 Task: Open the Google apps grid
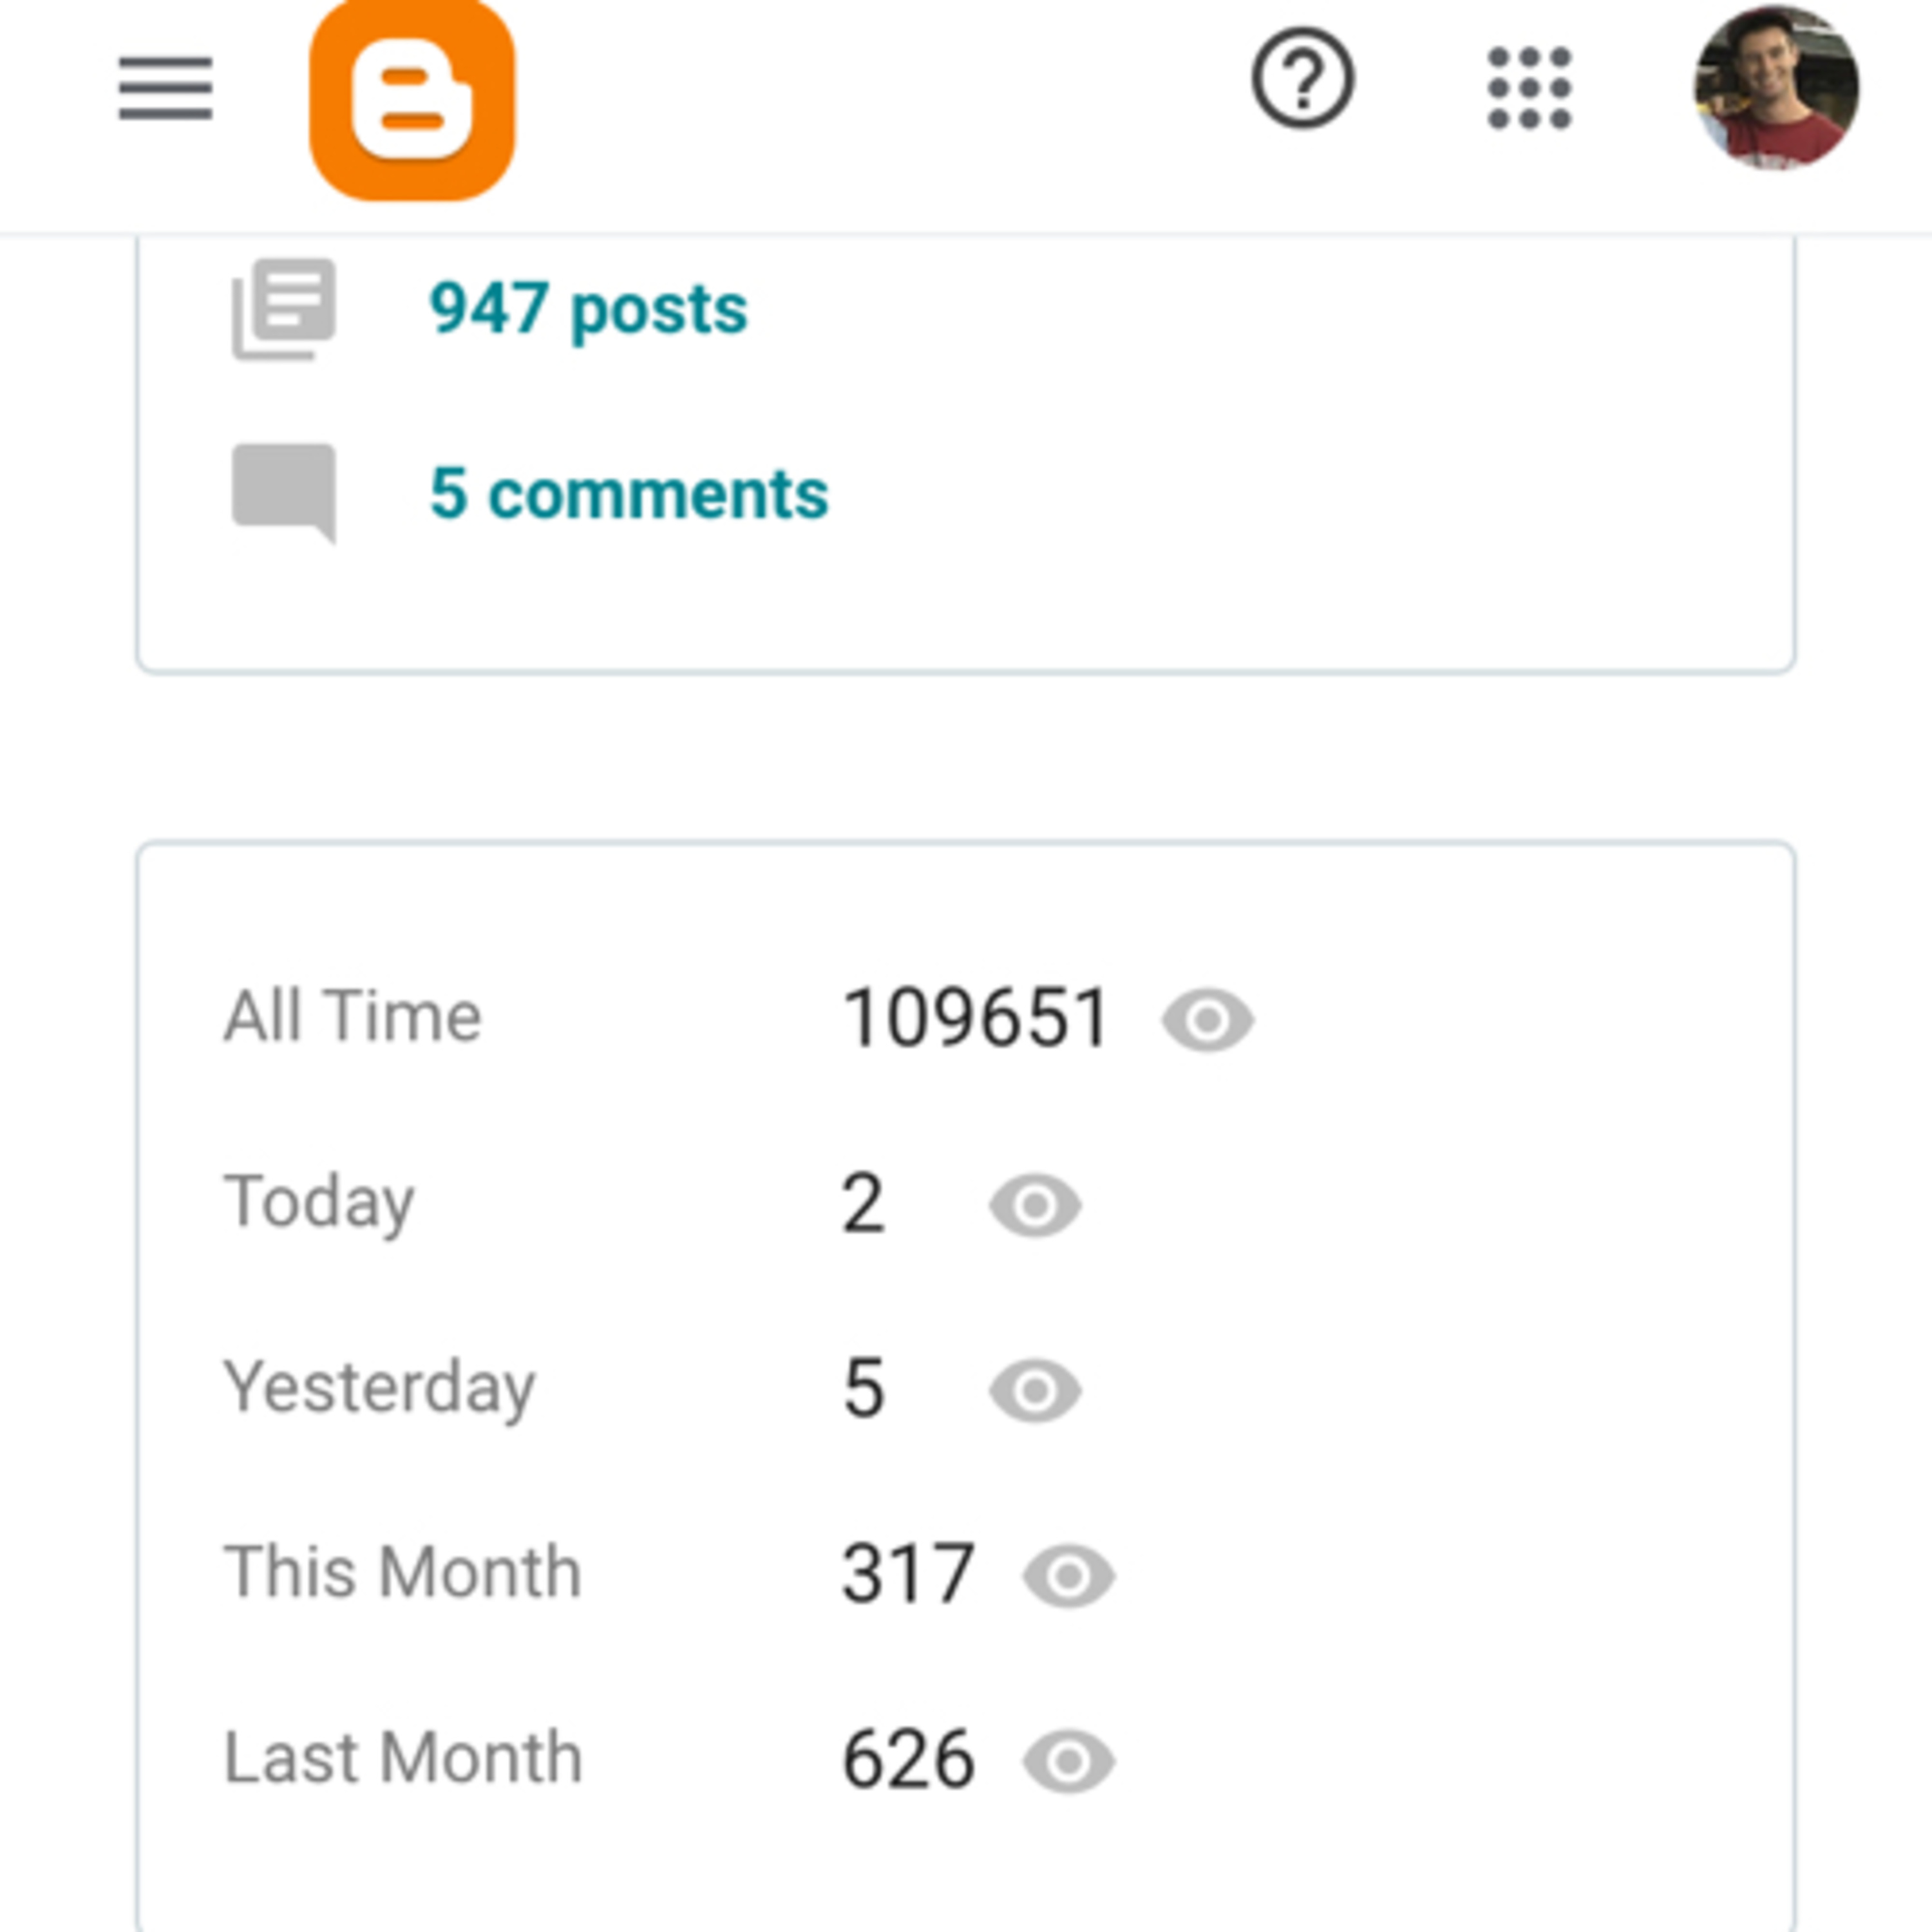tap(1529, 88)
